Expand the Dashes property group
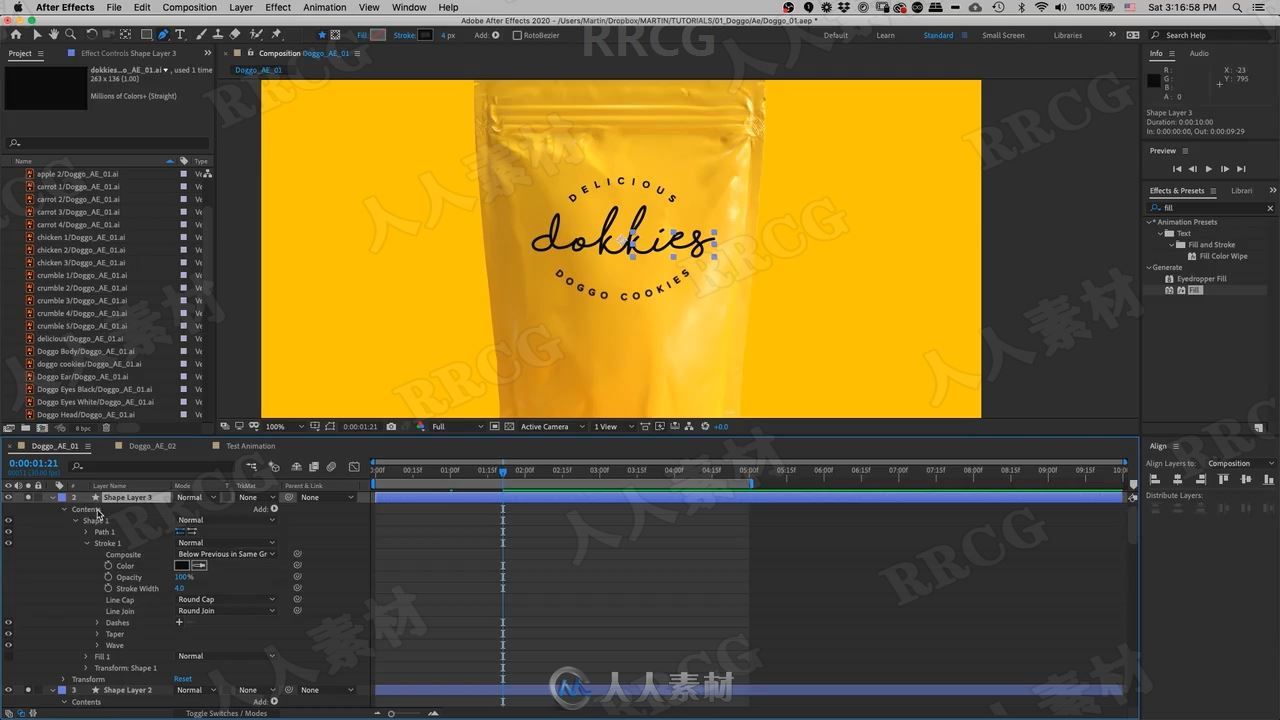Screen dimensions: 1280x720 [x=97, y=622]
